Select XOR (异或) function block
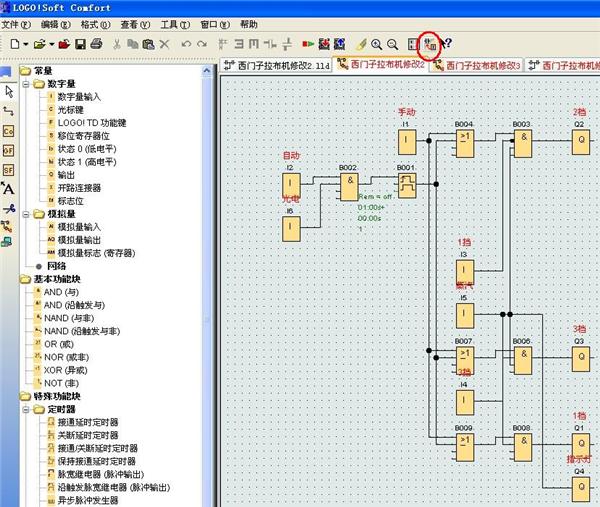Screen dimensions: 600x507 (65, 370)
